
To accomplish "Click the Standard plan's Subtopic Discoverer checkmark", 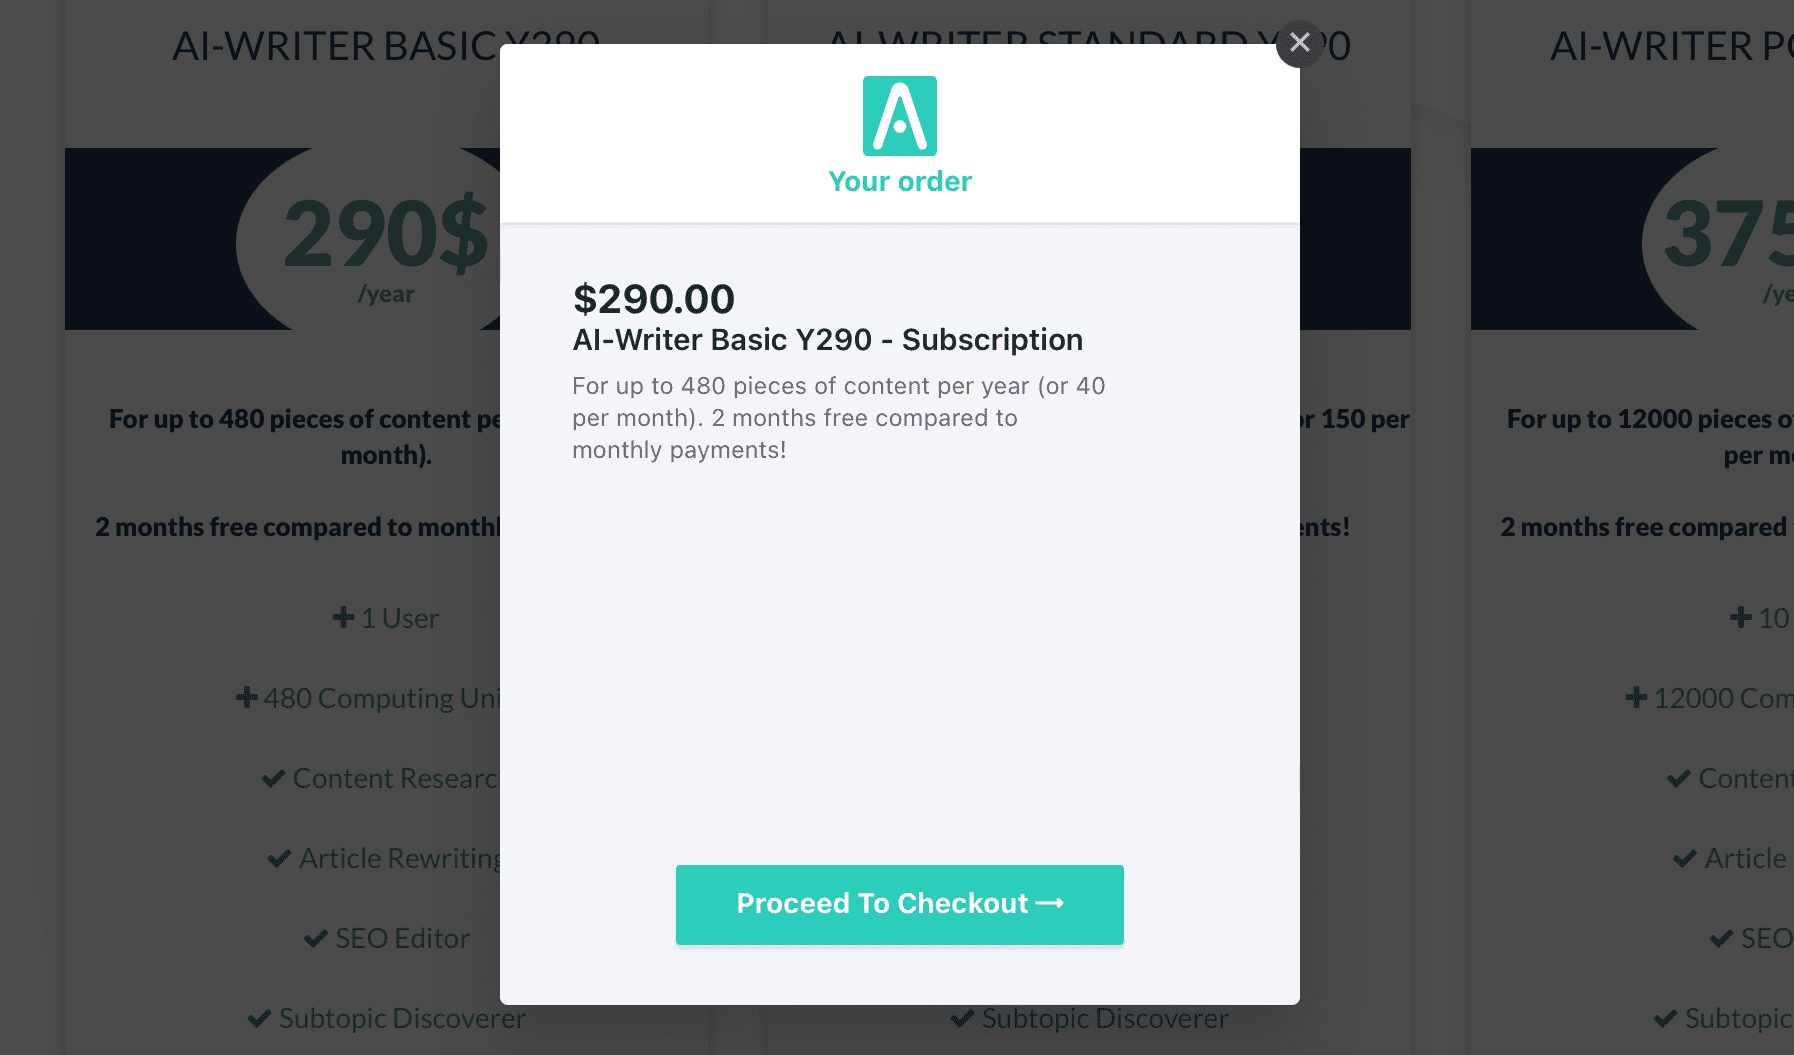I will pyautogui.click(x=962, y=1018).
